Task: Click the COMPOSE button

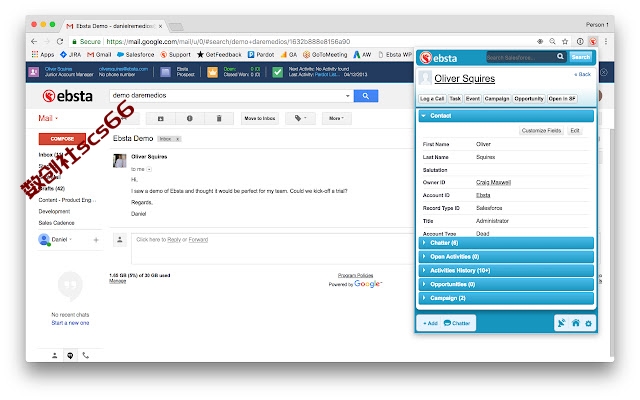Action: click(62, 139)
